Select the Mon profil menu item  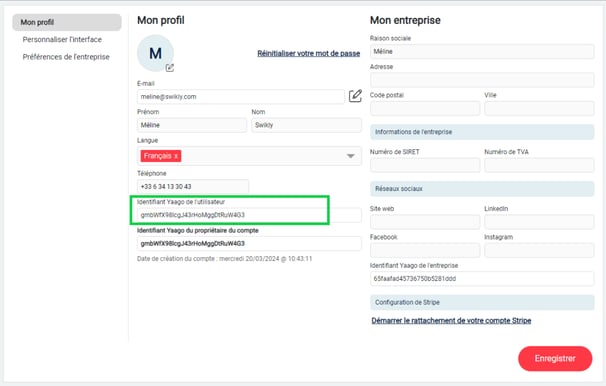point(67,22)
